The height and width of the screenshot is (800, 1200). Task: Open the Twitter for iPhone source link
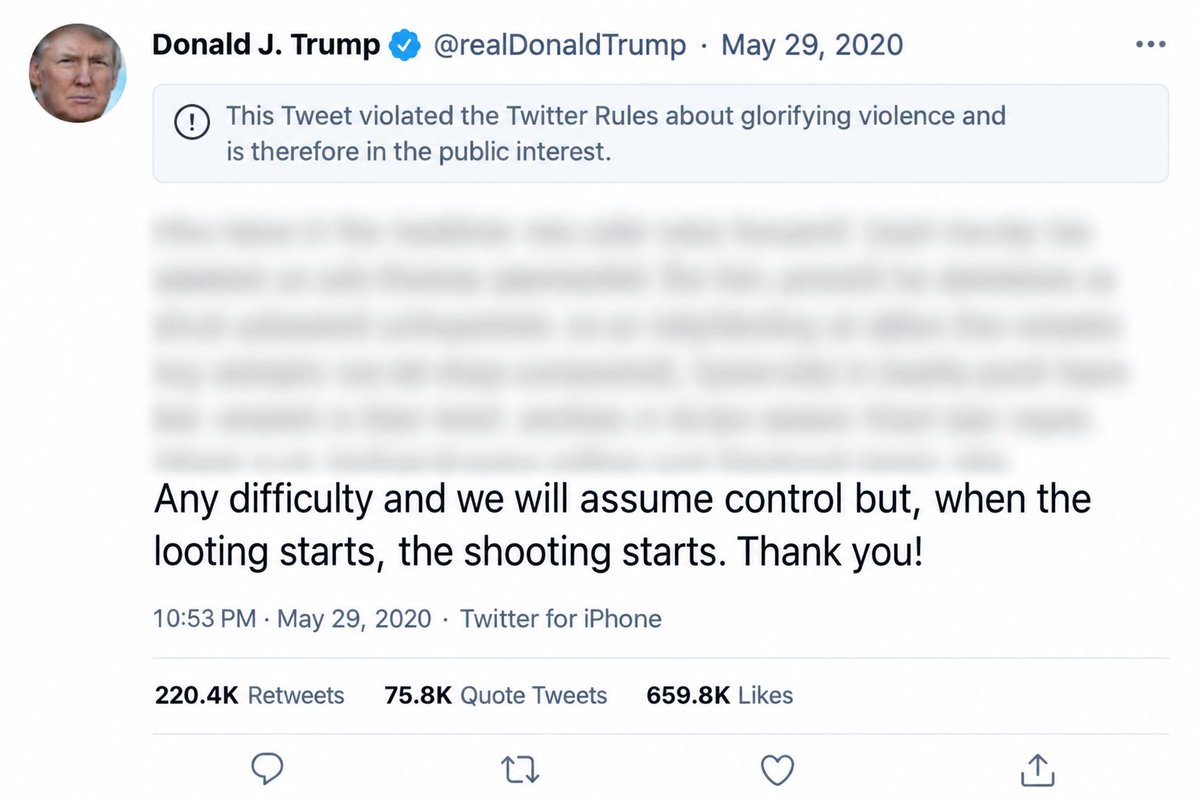(560, 619)
